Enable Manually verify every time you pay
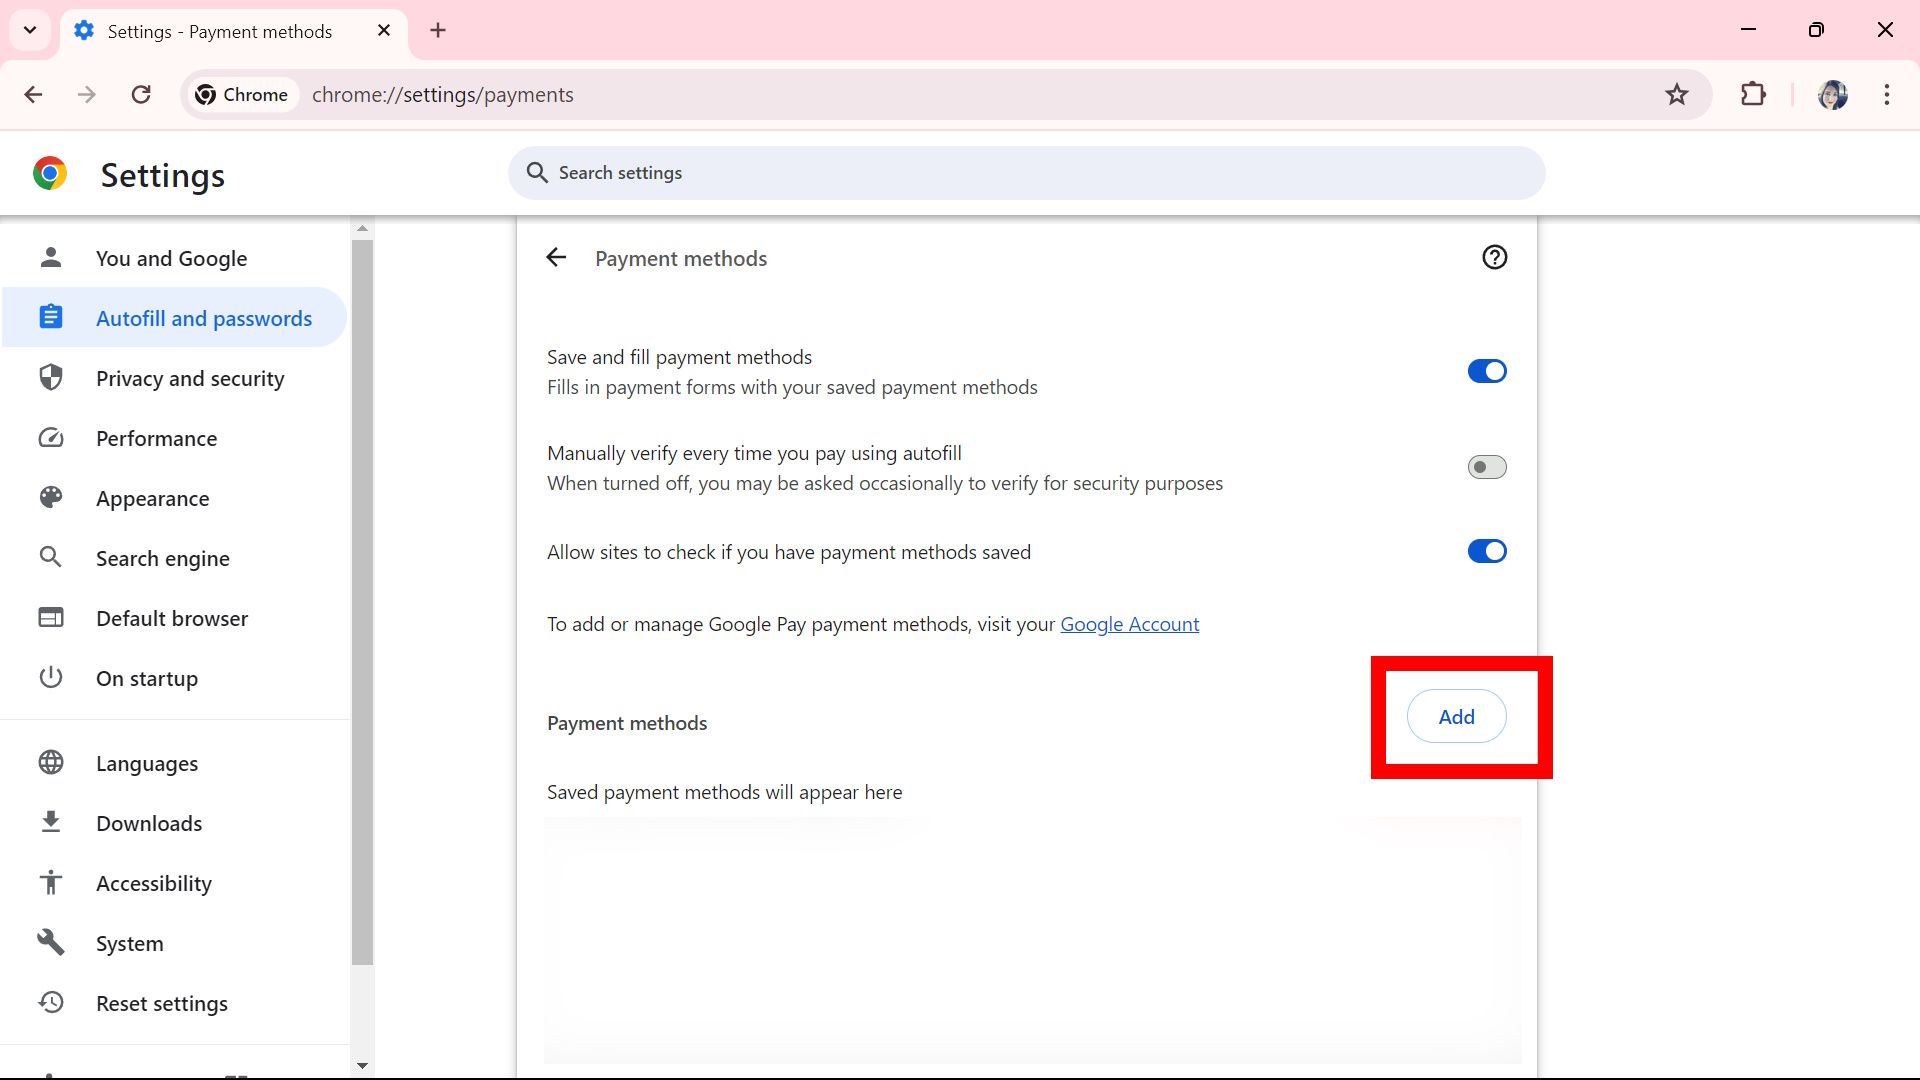 click(x=1487, y=466)
